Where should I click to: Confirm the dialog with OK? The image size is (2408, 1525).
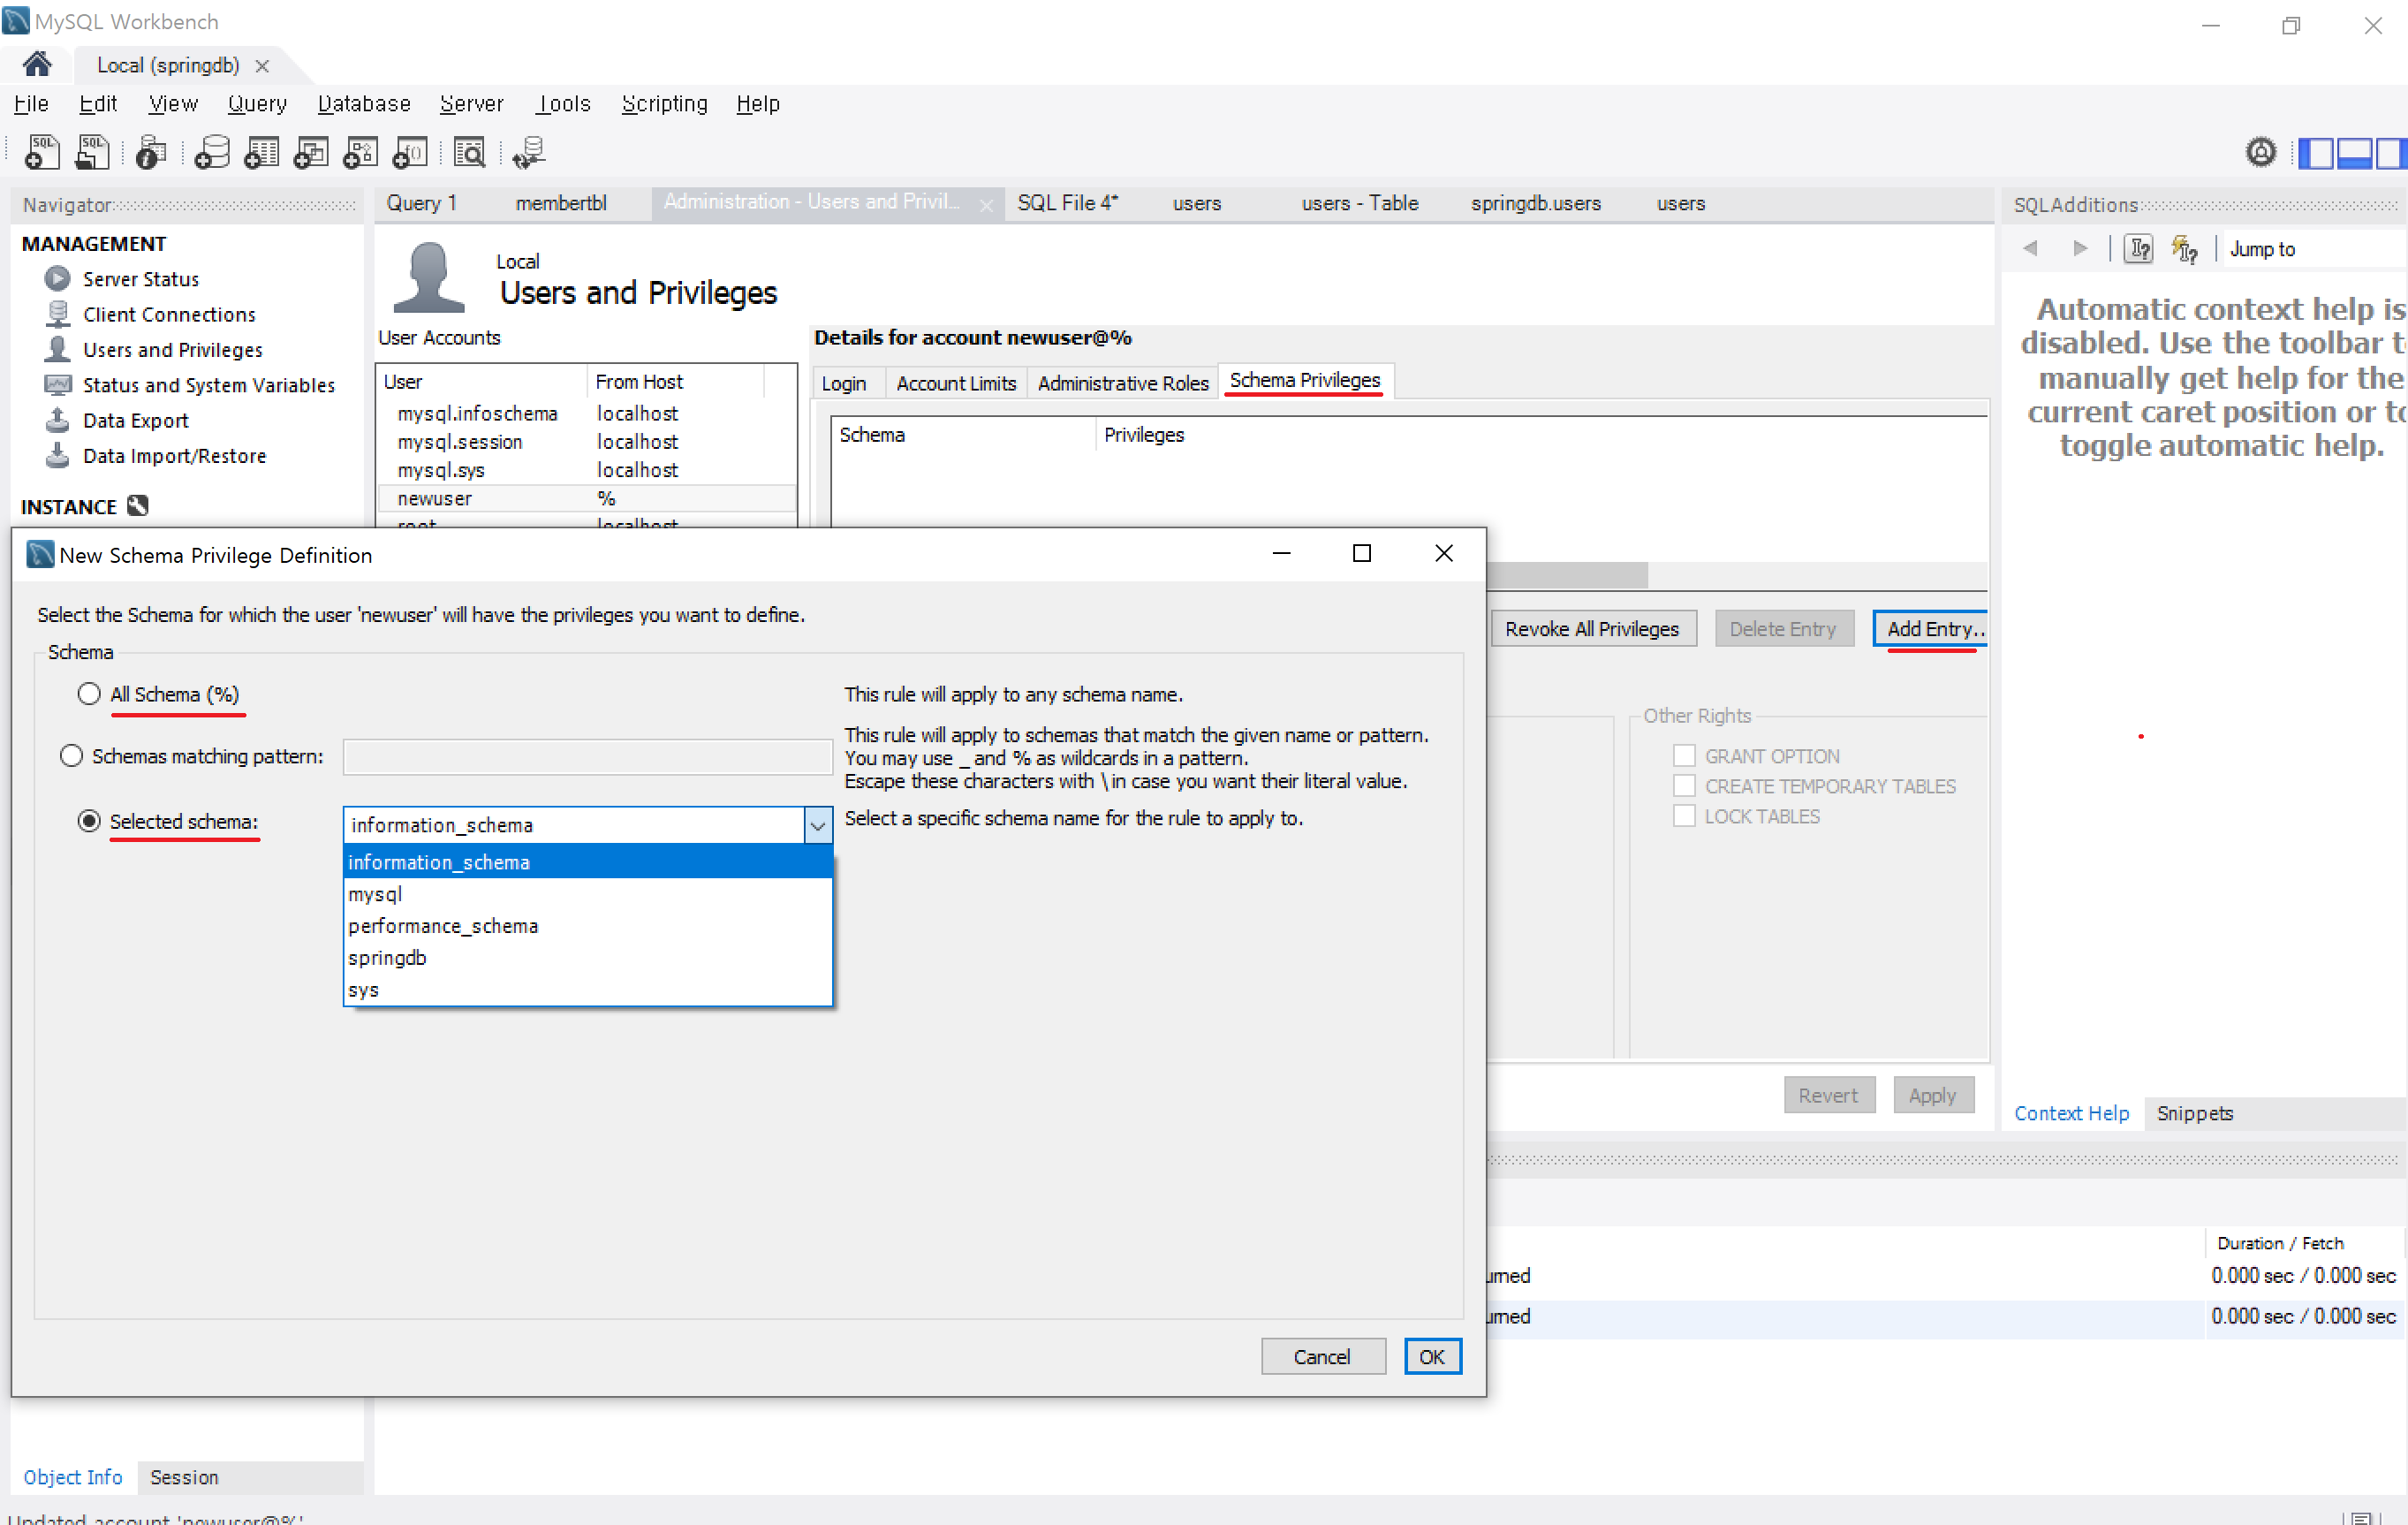click(1431, 1356)
